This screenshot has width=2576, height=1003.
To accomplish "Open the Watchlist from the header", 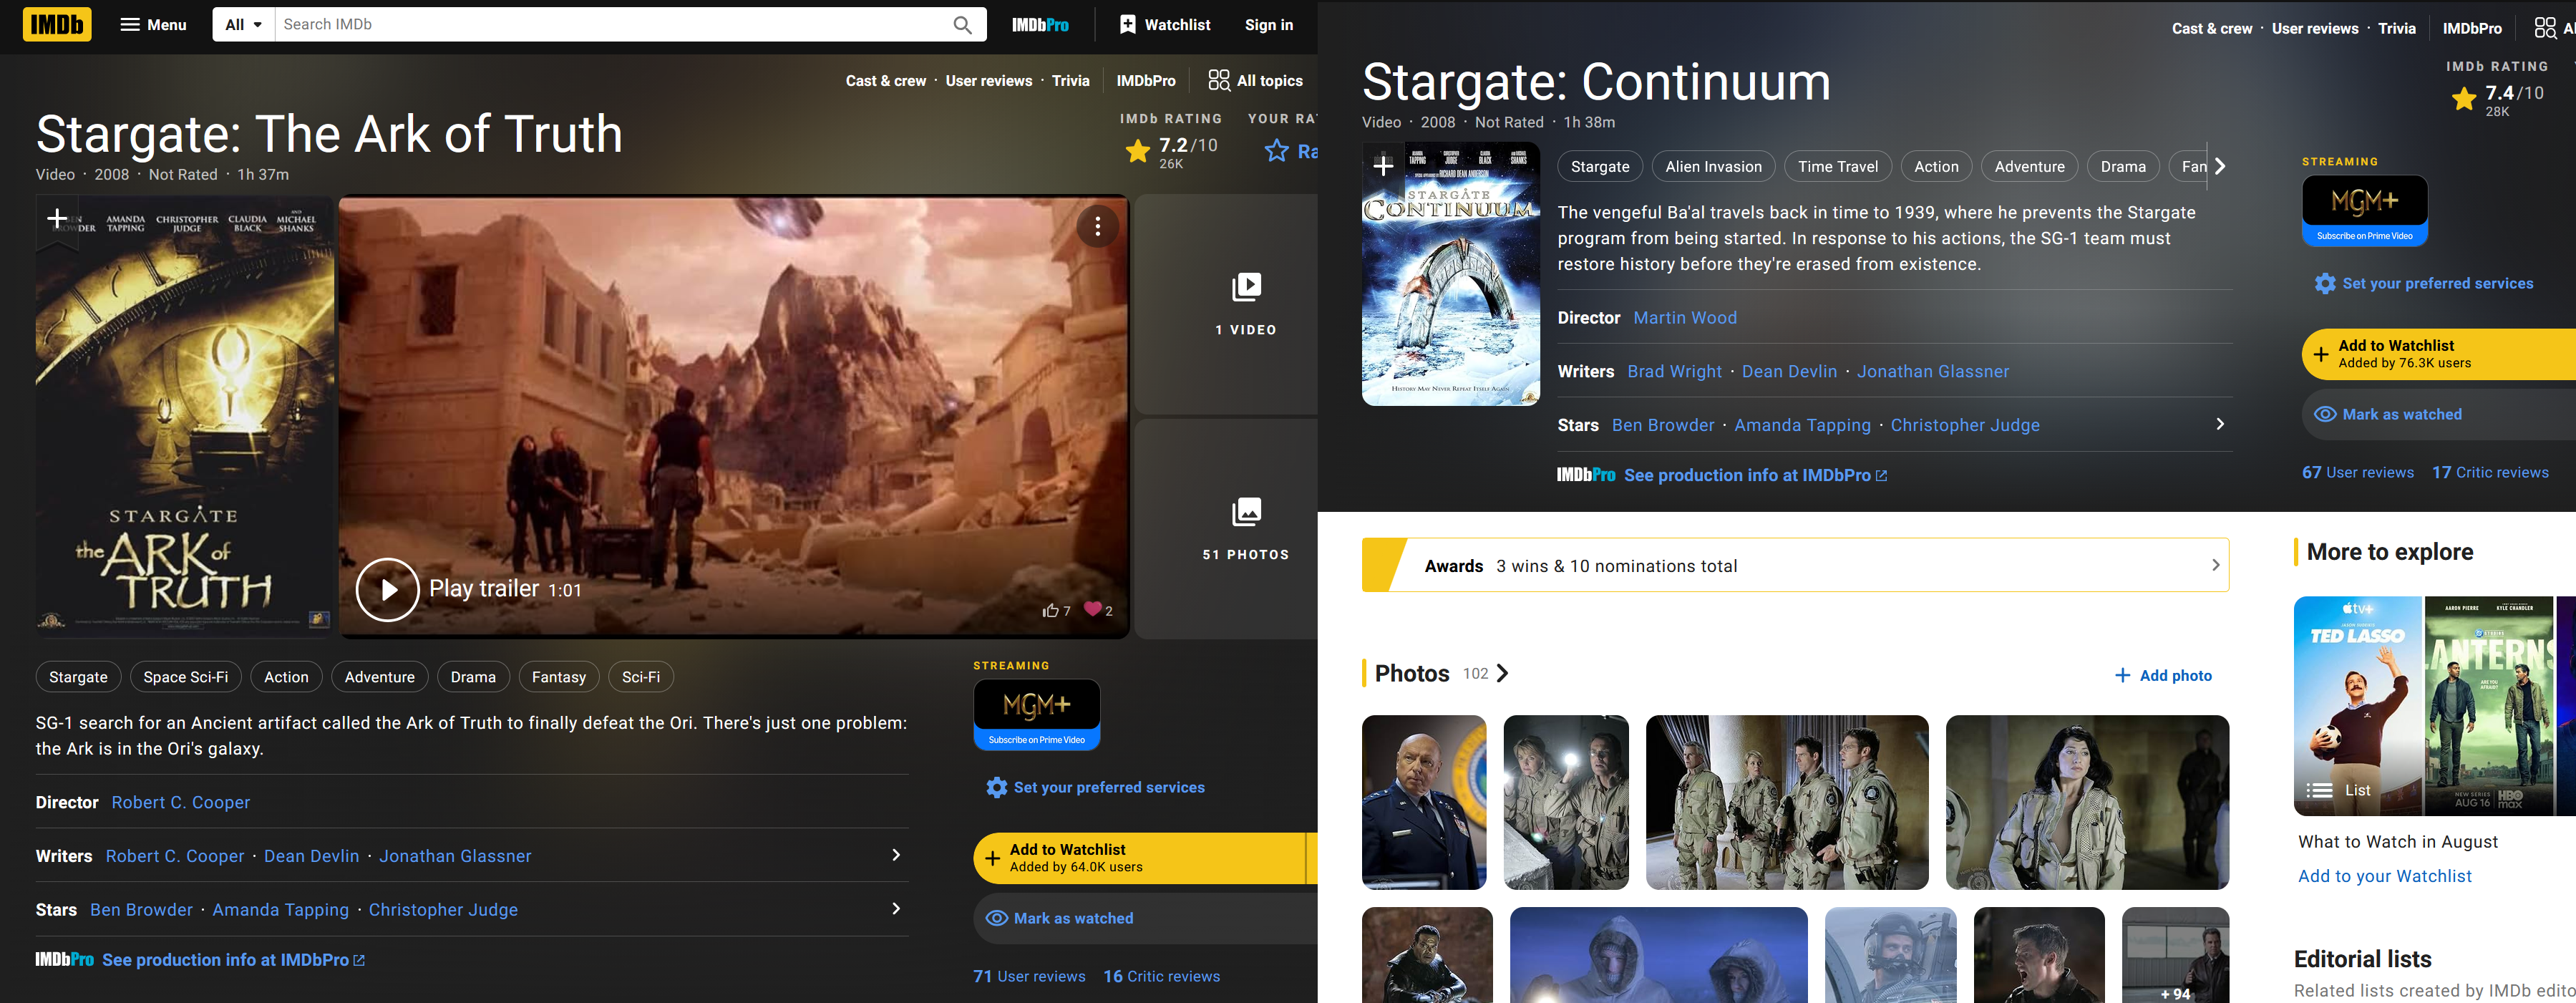I will click(1164, 25).
